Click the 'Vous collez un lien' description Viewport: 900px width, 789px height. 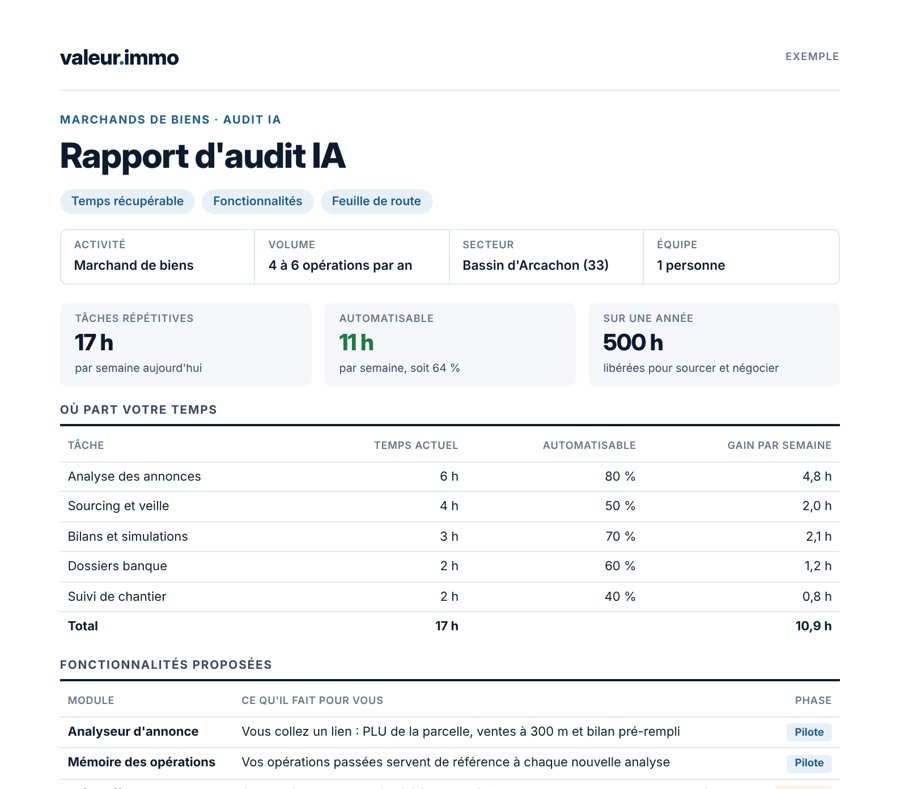click(460, 732)
